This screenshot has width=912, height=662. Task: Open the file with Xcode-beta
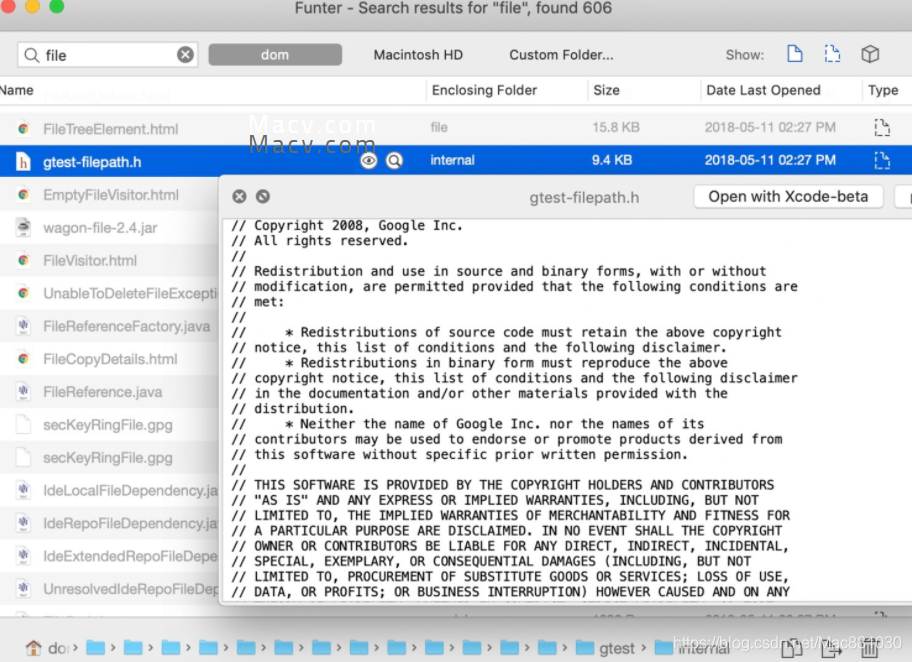click(788, 197)
